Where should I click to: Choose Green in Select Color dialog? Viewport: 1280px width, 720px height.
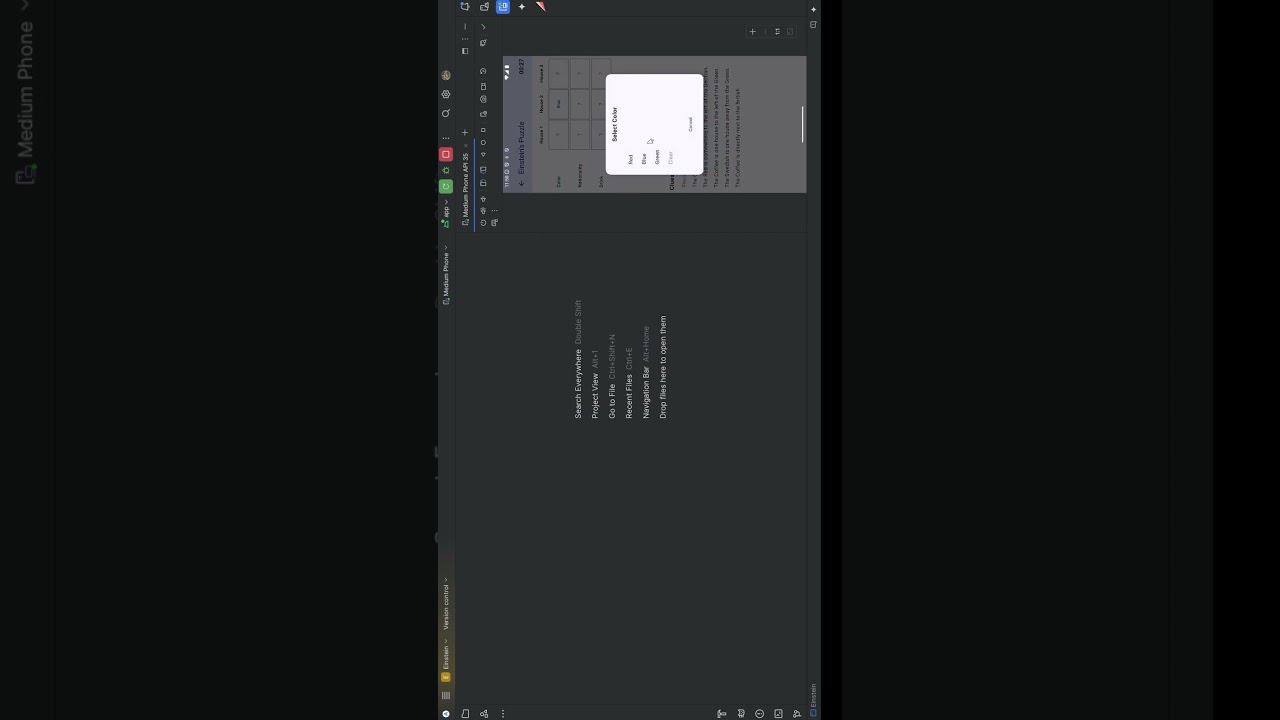click(x=657, y=157)
